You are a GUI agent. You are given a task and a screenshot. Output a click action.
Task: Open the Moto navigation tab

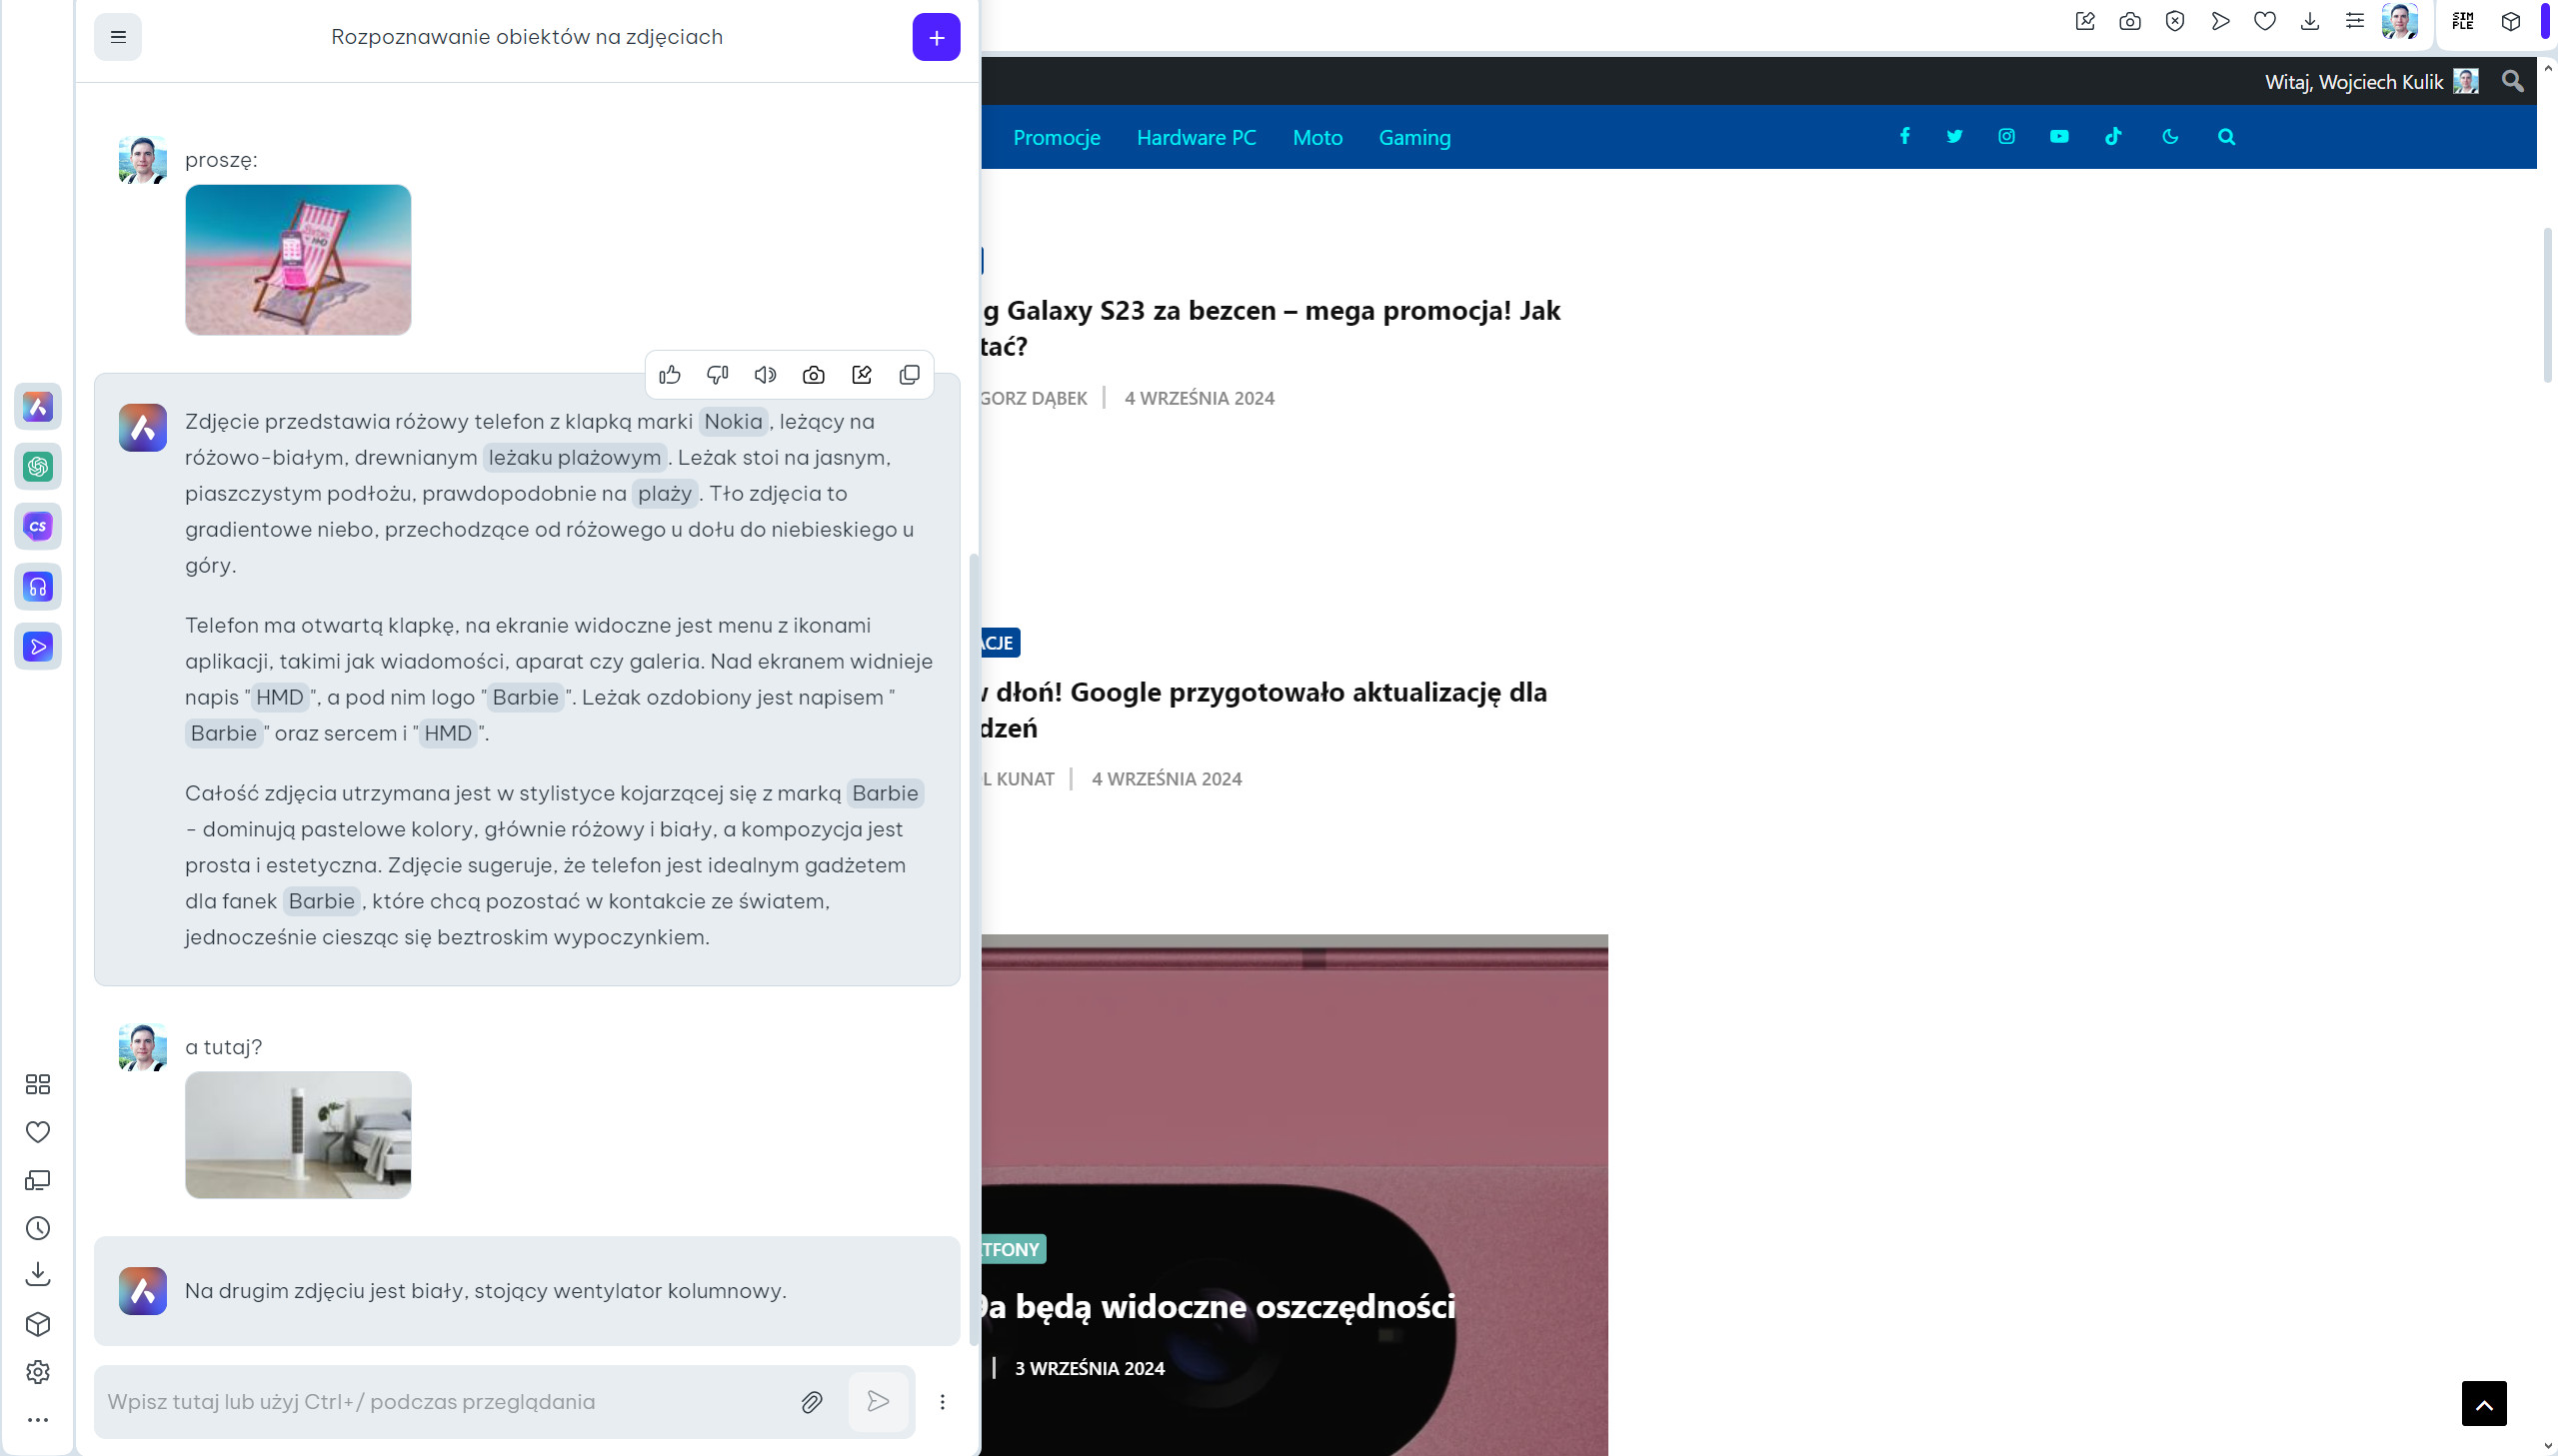coord(1317,138)
